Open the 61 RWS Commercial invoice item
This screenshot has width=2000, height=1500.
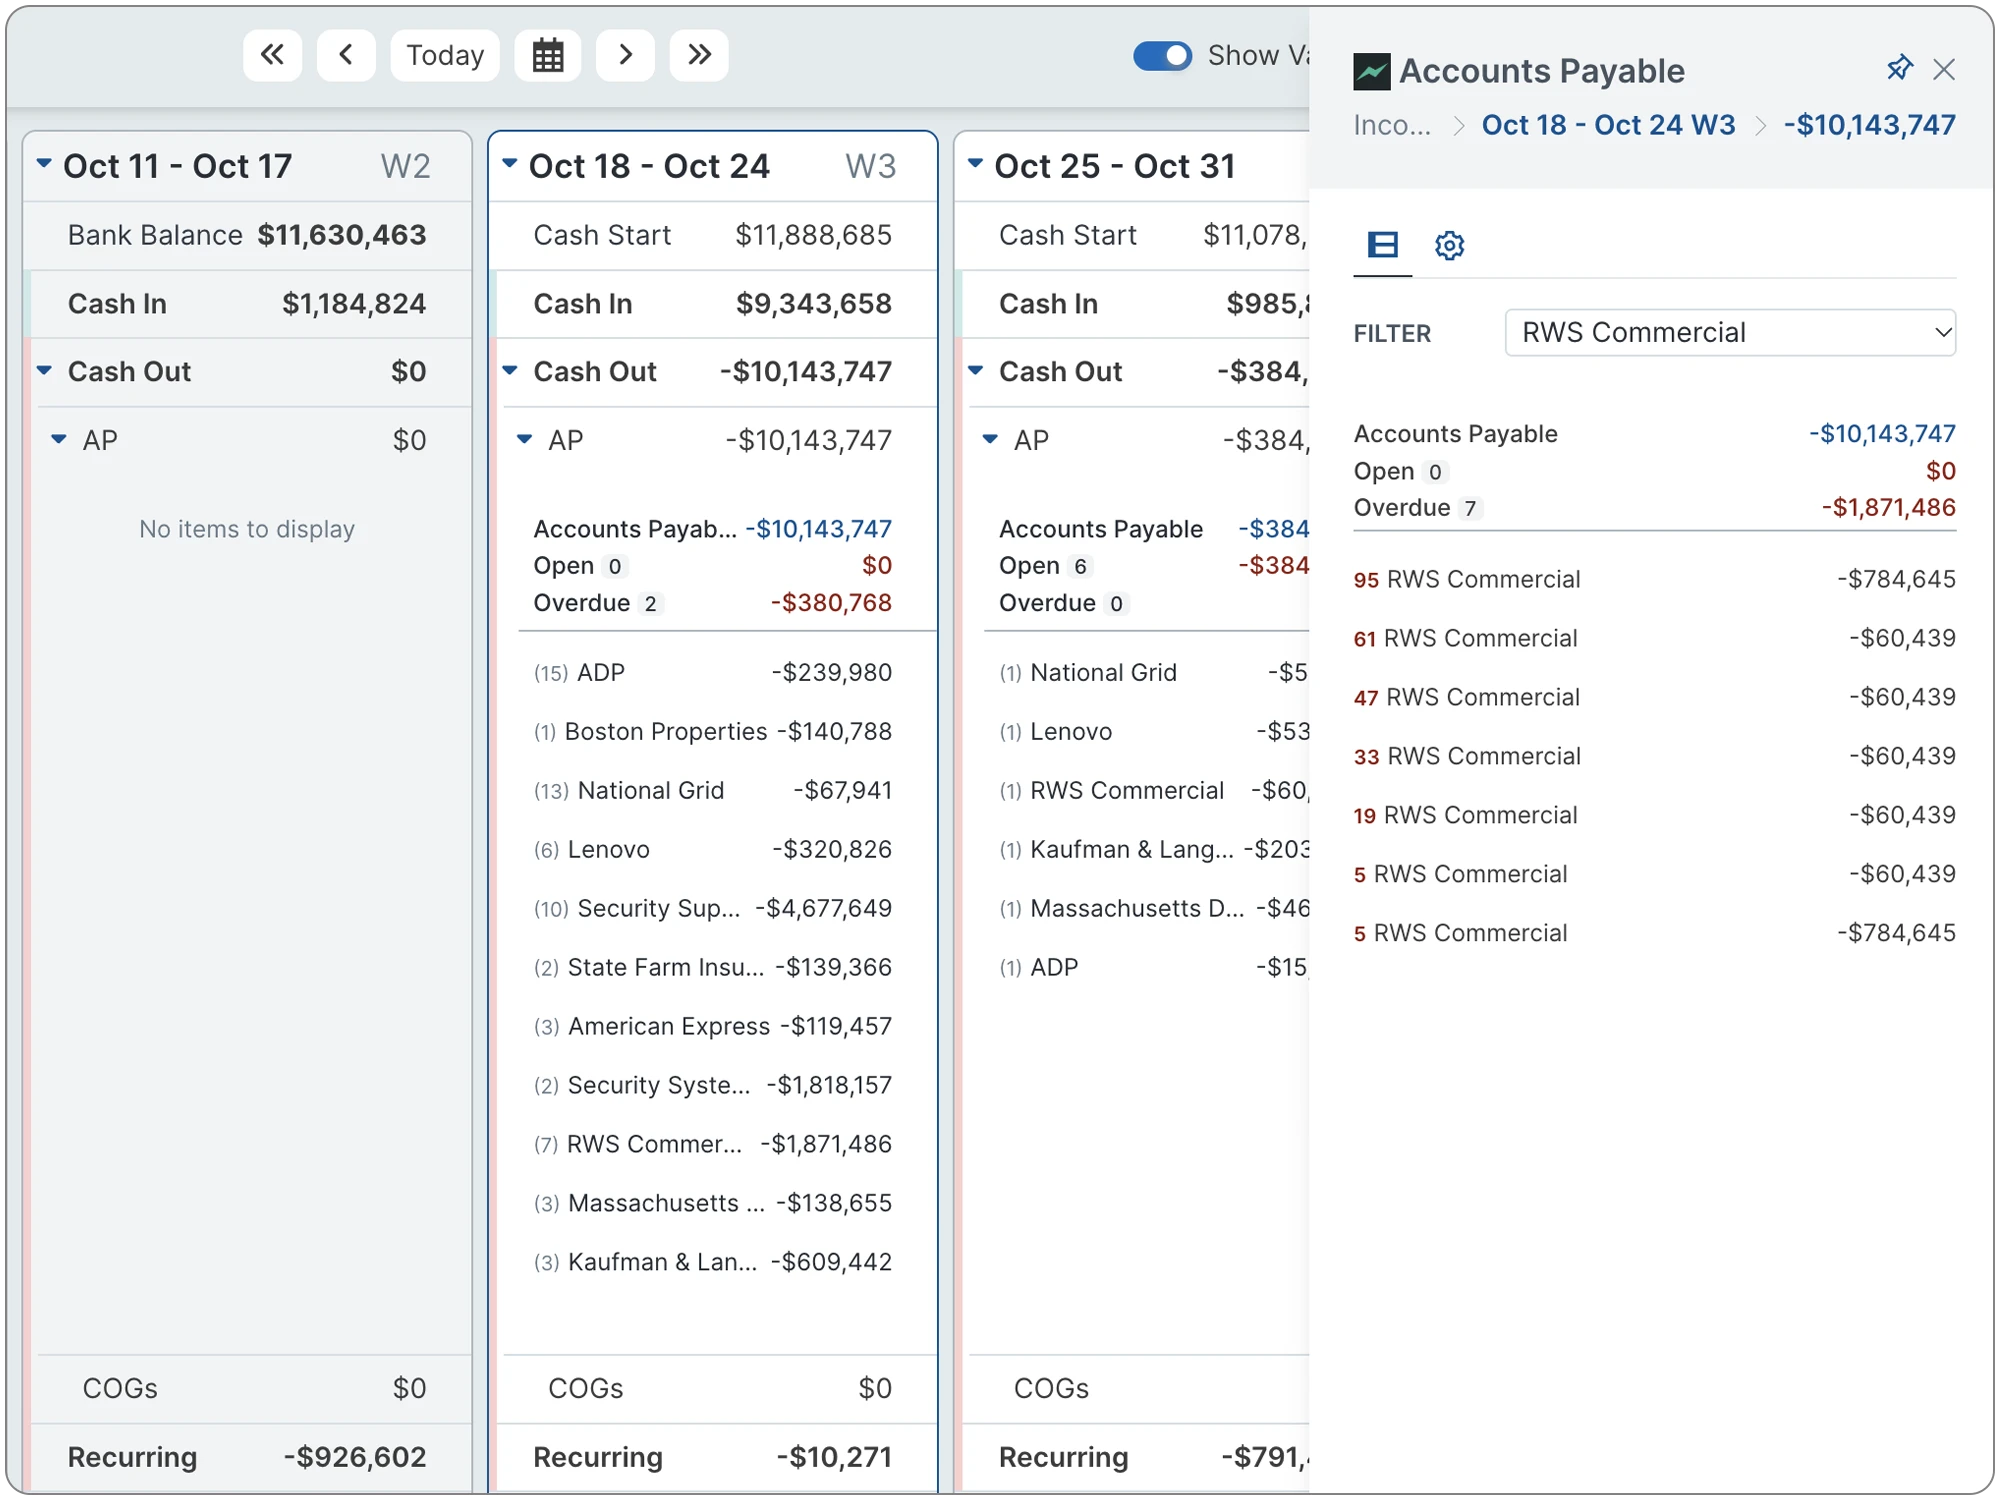pos(1654,638)
